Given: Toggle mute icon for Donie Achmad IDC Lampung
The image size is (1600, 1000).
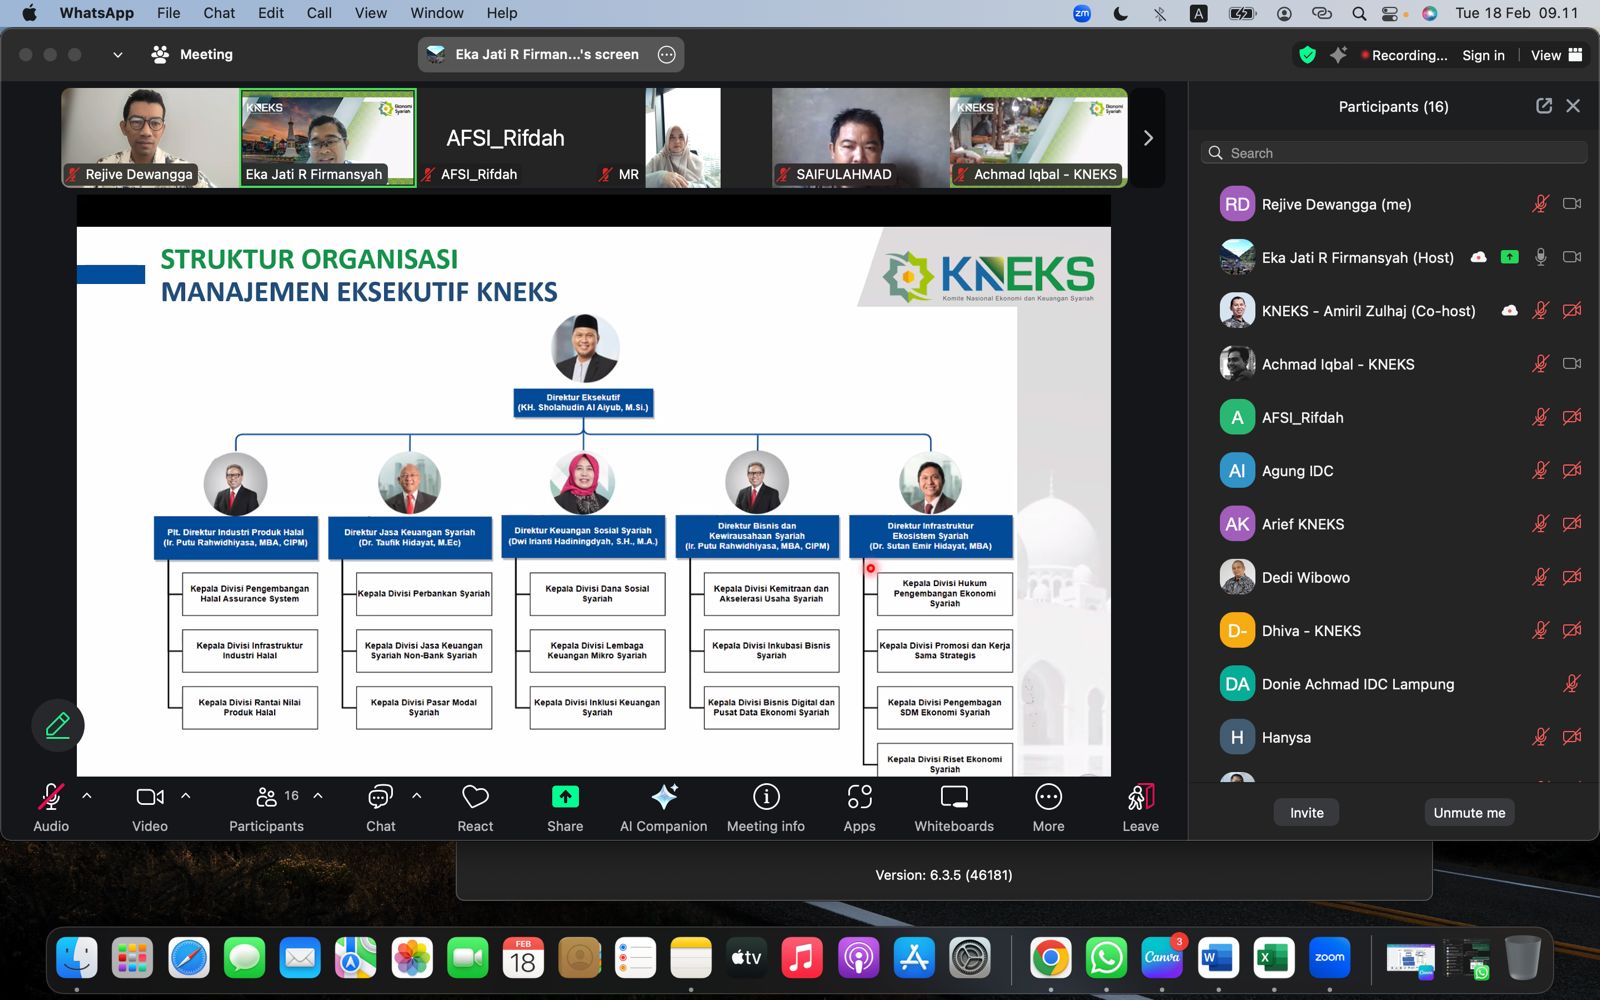Looking at the screenshot, I should pyautogui.click(x=1572, y=684).
